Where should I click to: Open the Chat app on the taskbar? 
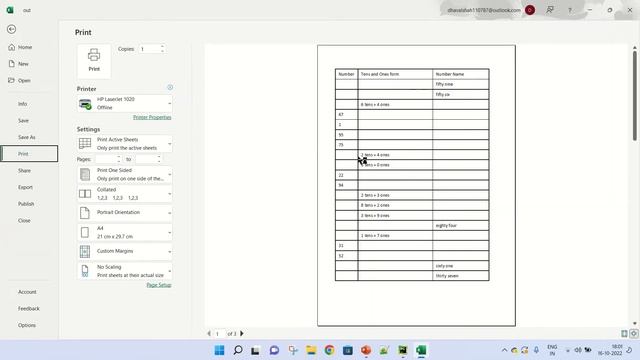pos(274,350)
